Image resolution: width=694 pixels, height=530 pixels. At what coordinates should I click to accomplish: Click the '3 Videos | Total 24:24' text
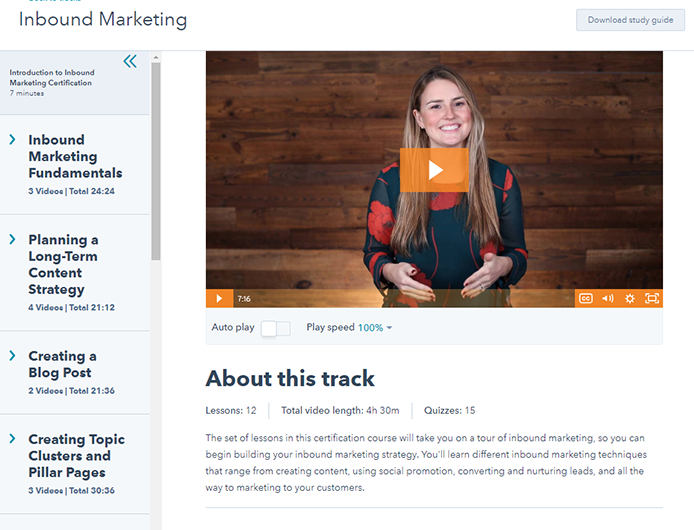72,191
